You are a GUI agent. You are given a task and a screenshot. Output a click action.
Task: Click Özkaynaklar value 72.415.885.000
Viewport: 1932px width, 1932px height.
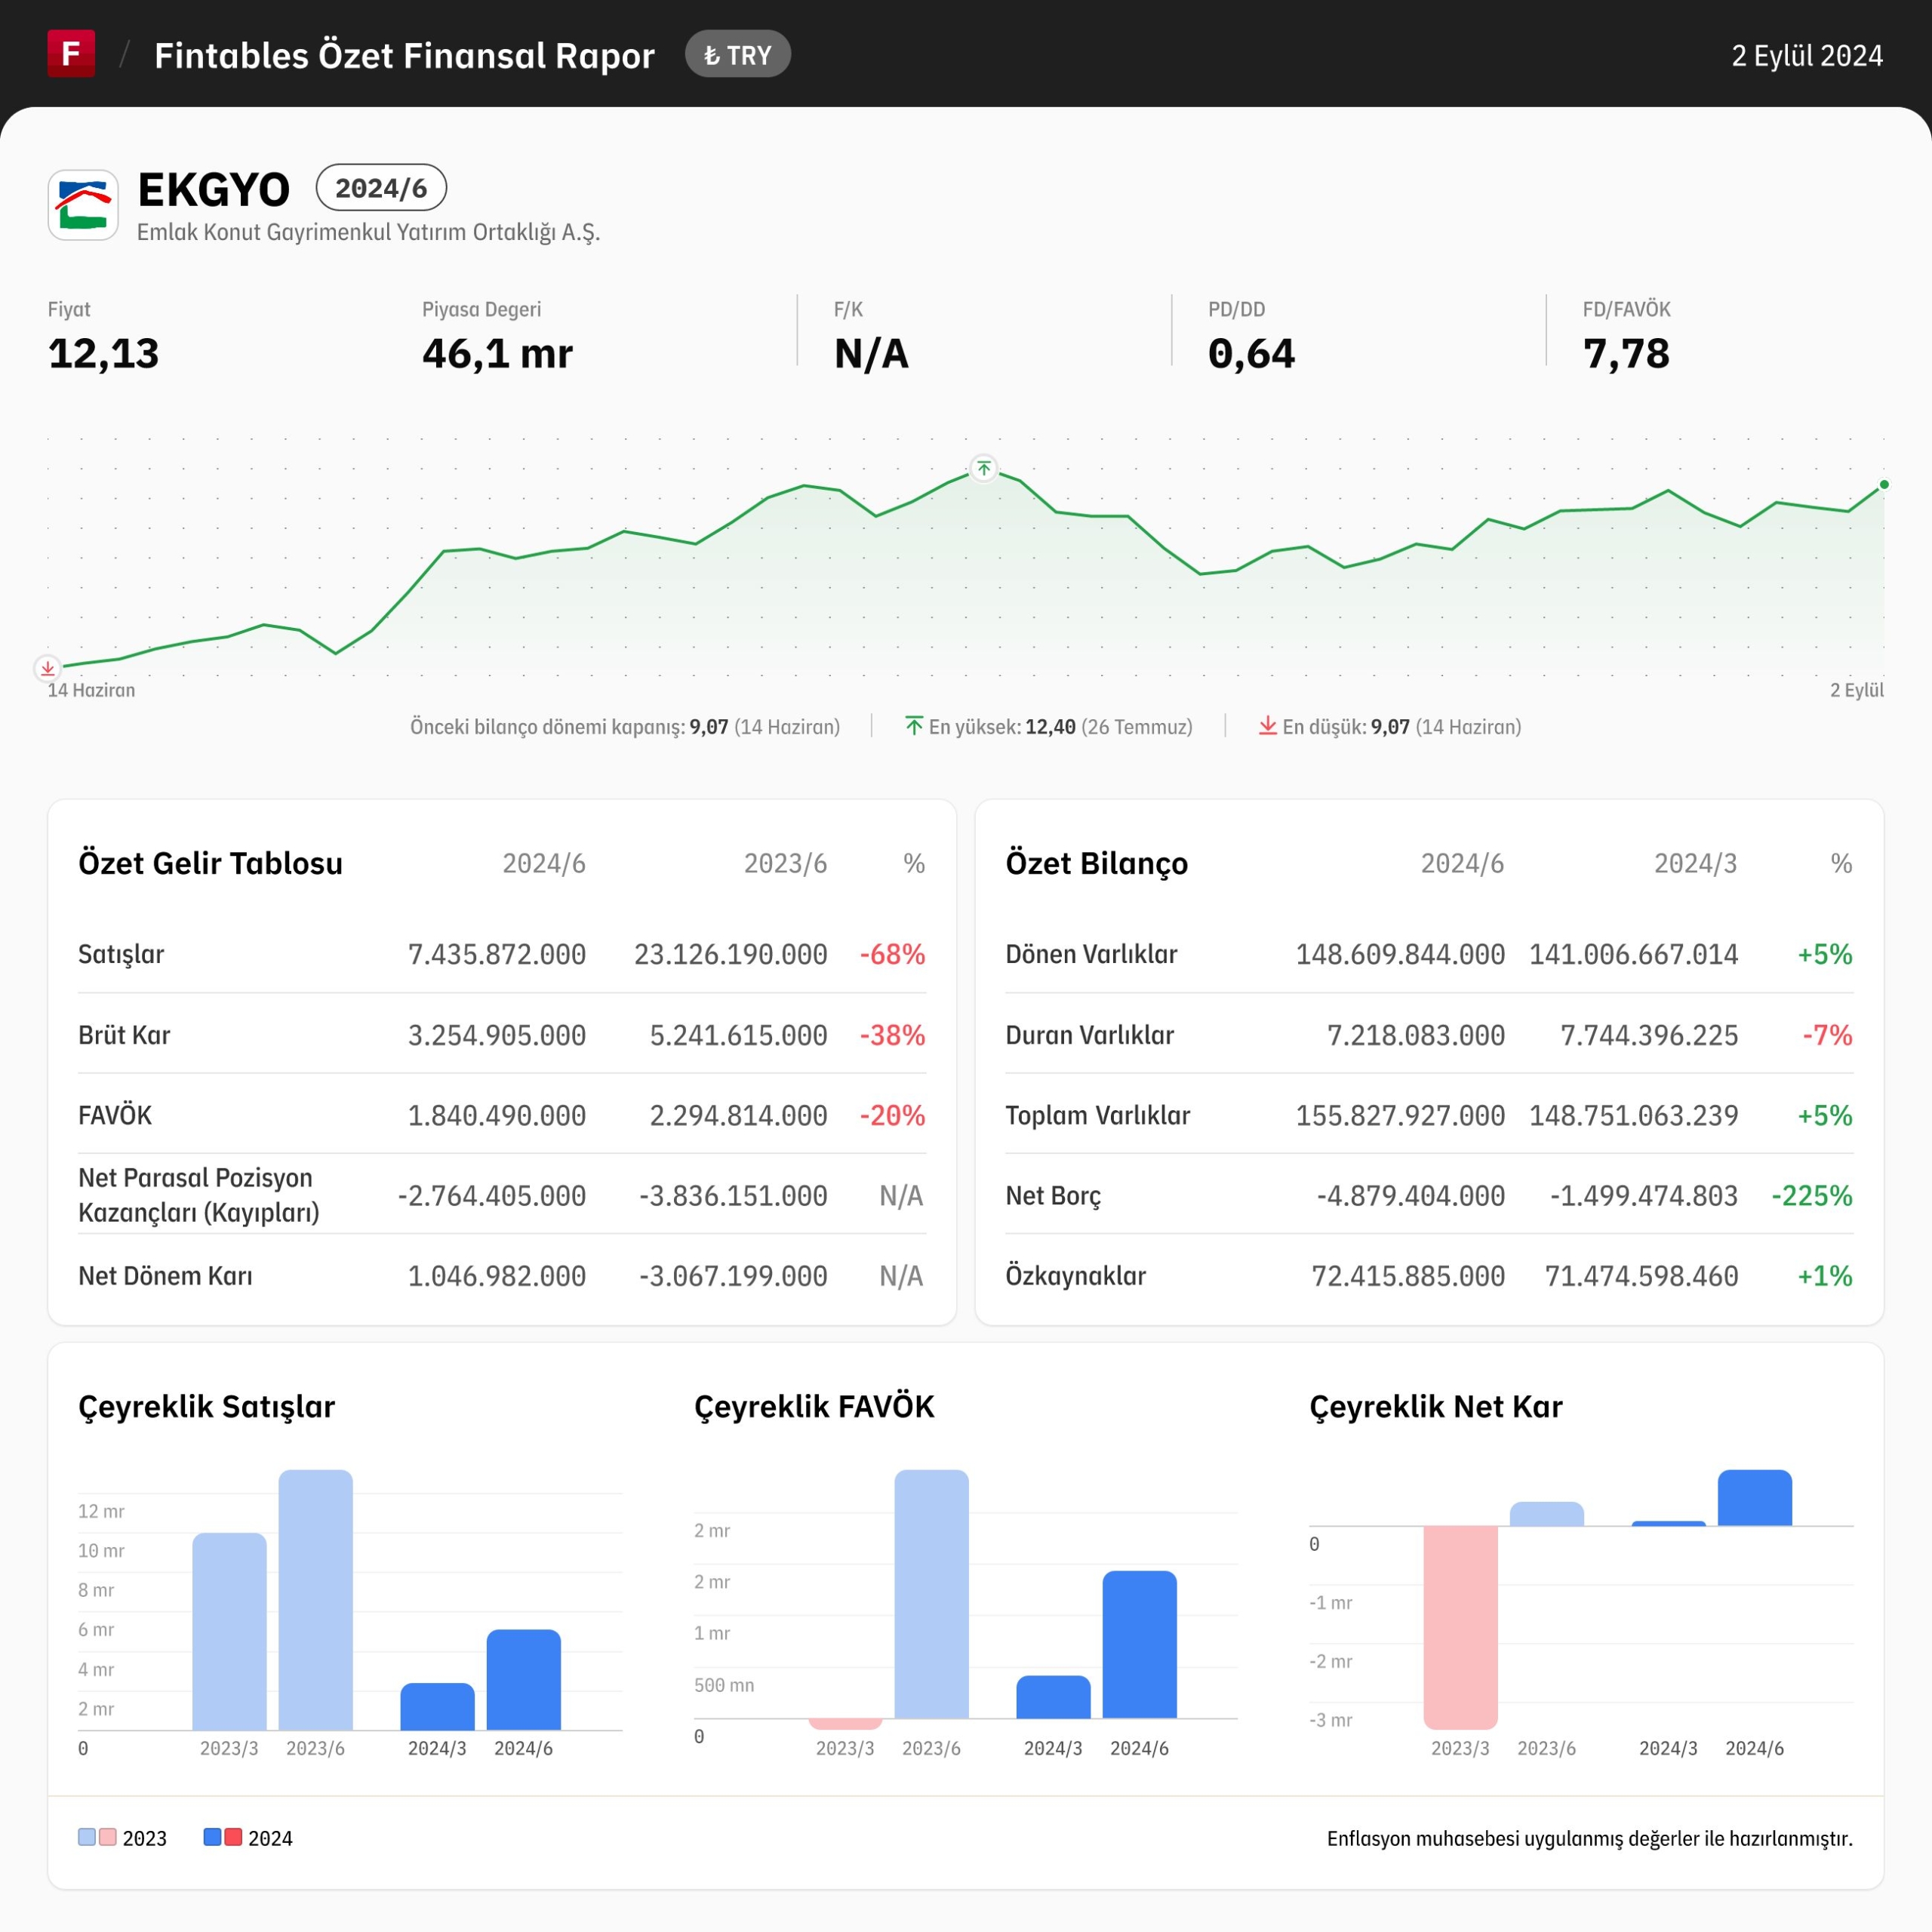click(x=1408, y=1276)
